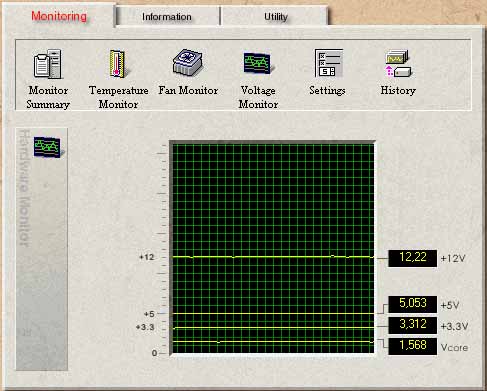Click the Temperature Monitor text label
487x391 pixels.
click(x=118, y=97)
